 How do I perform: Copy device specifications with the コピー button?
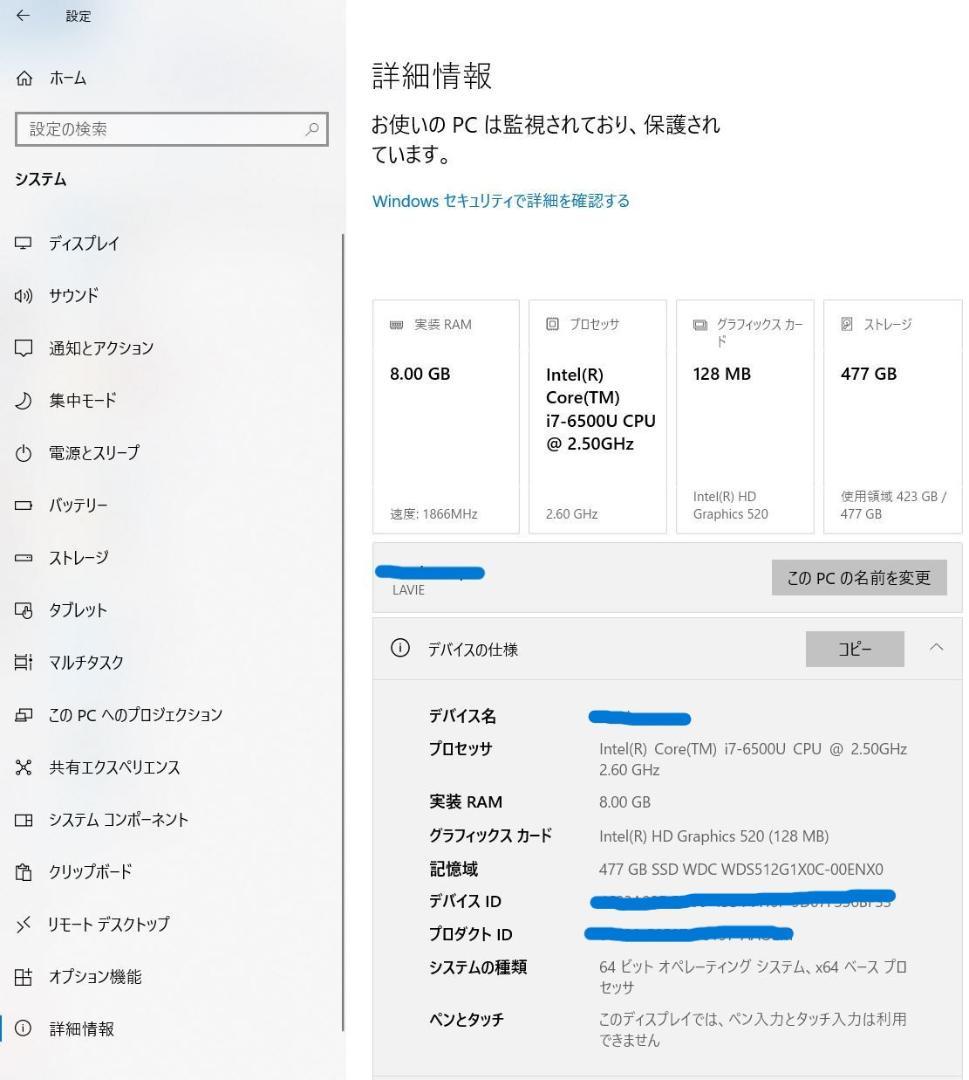[854, 648]
